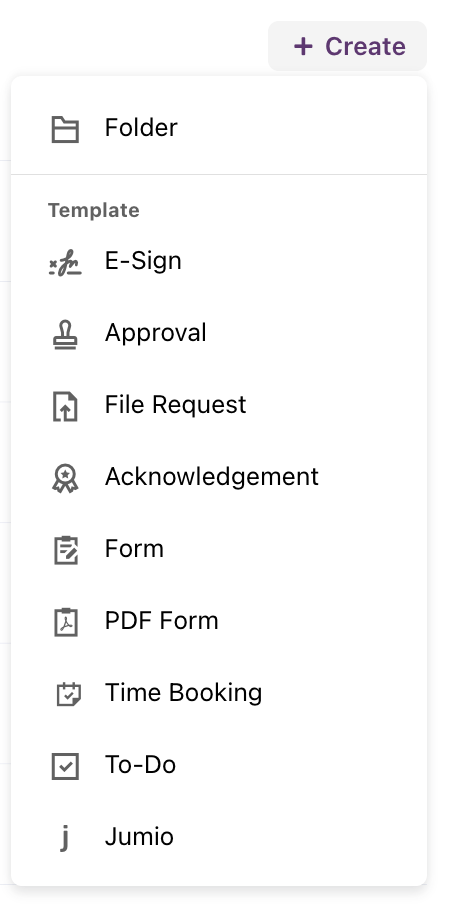The width and height of the screenshot is (450, 904).
Task: Select Acknowledgement template label
Action: click(x=211, y=477)
